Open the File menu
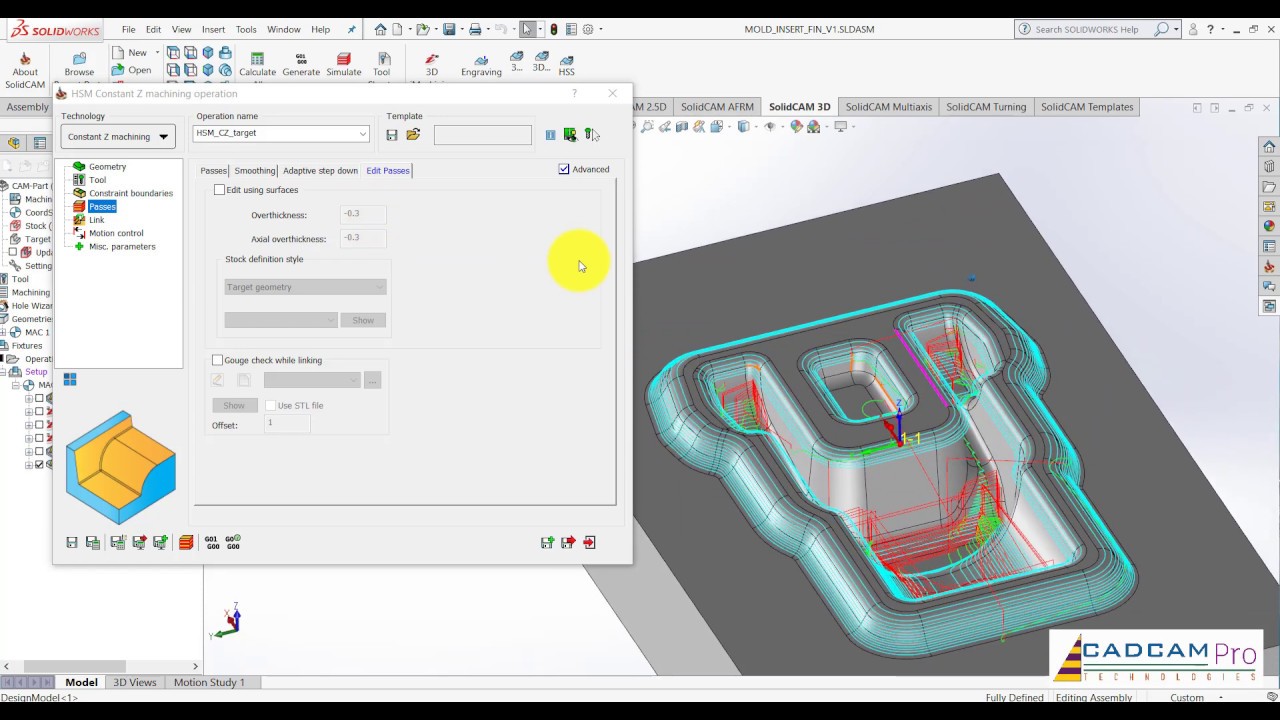 128,29
